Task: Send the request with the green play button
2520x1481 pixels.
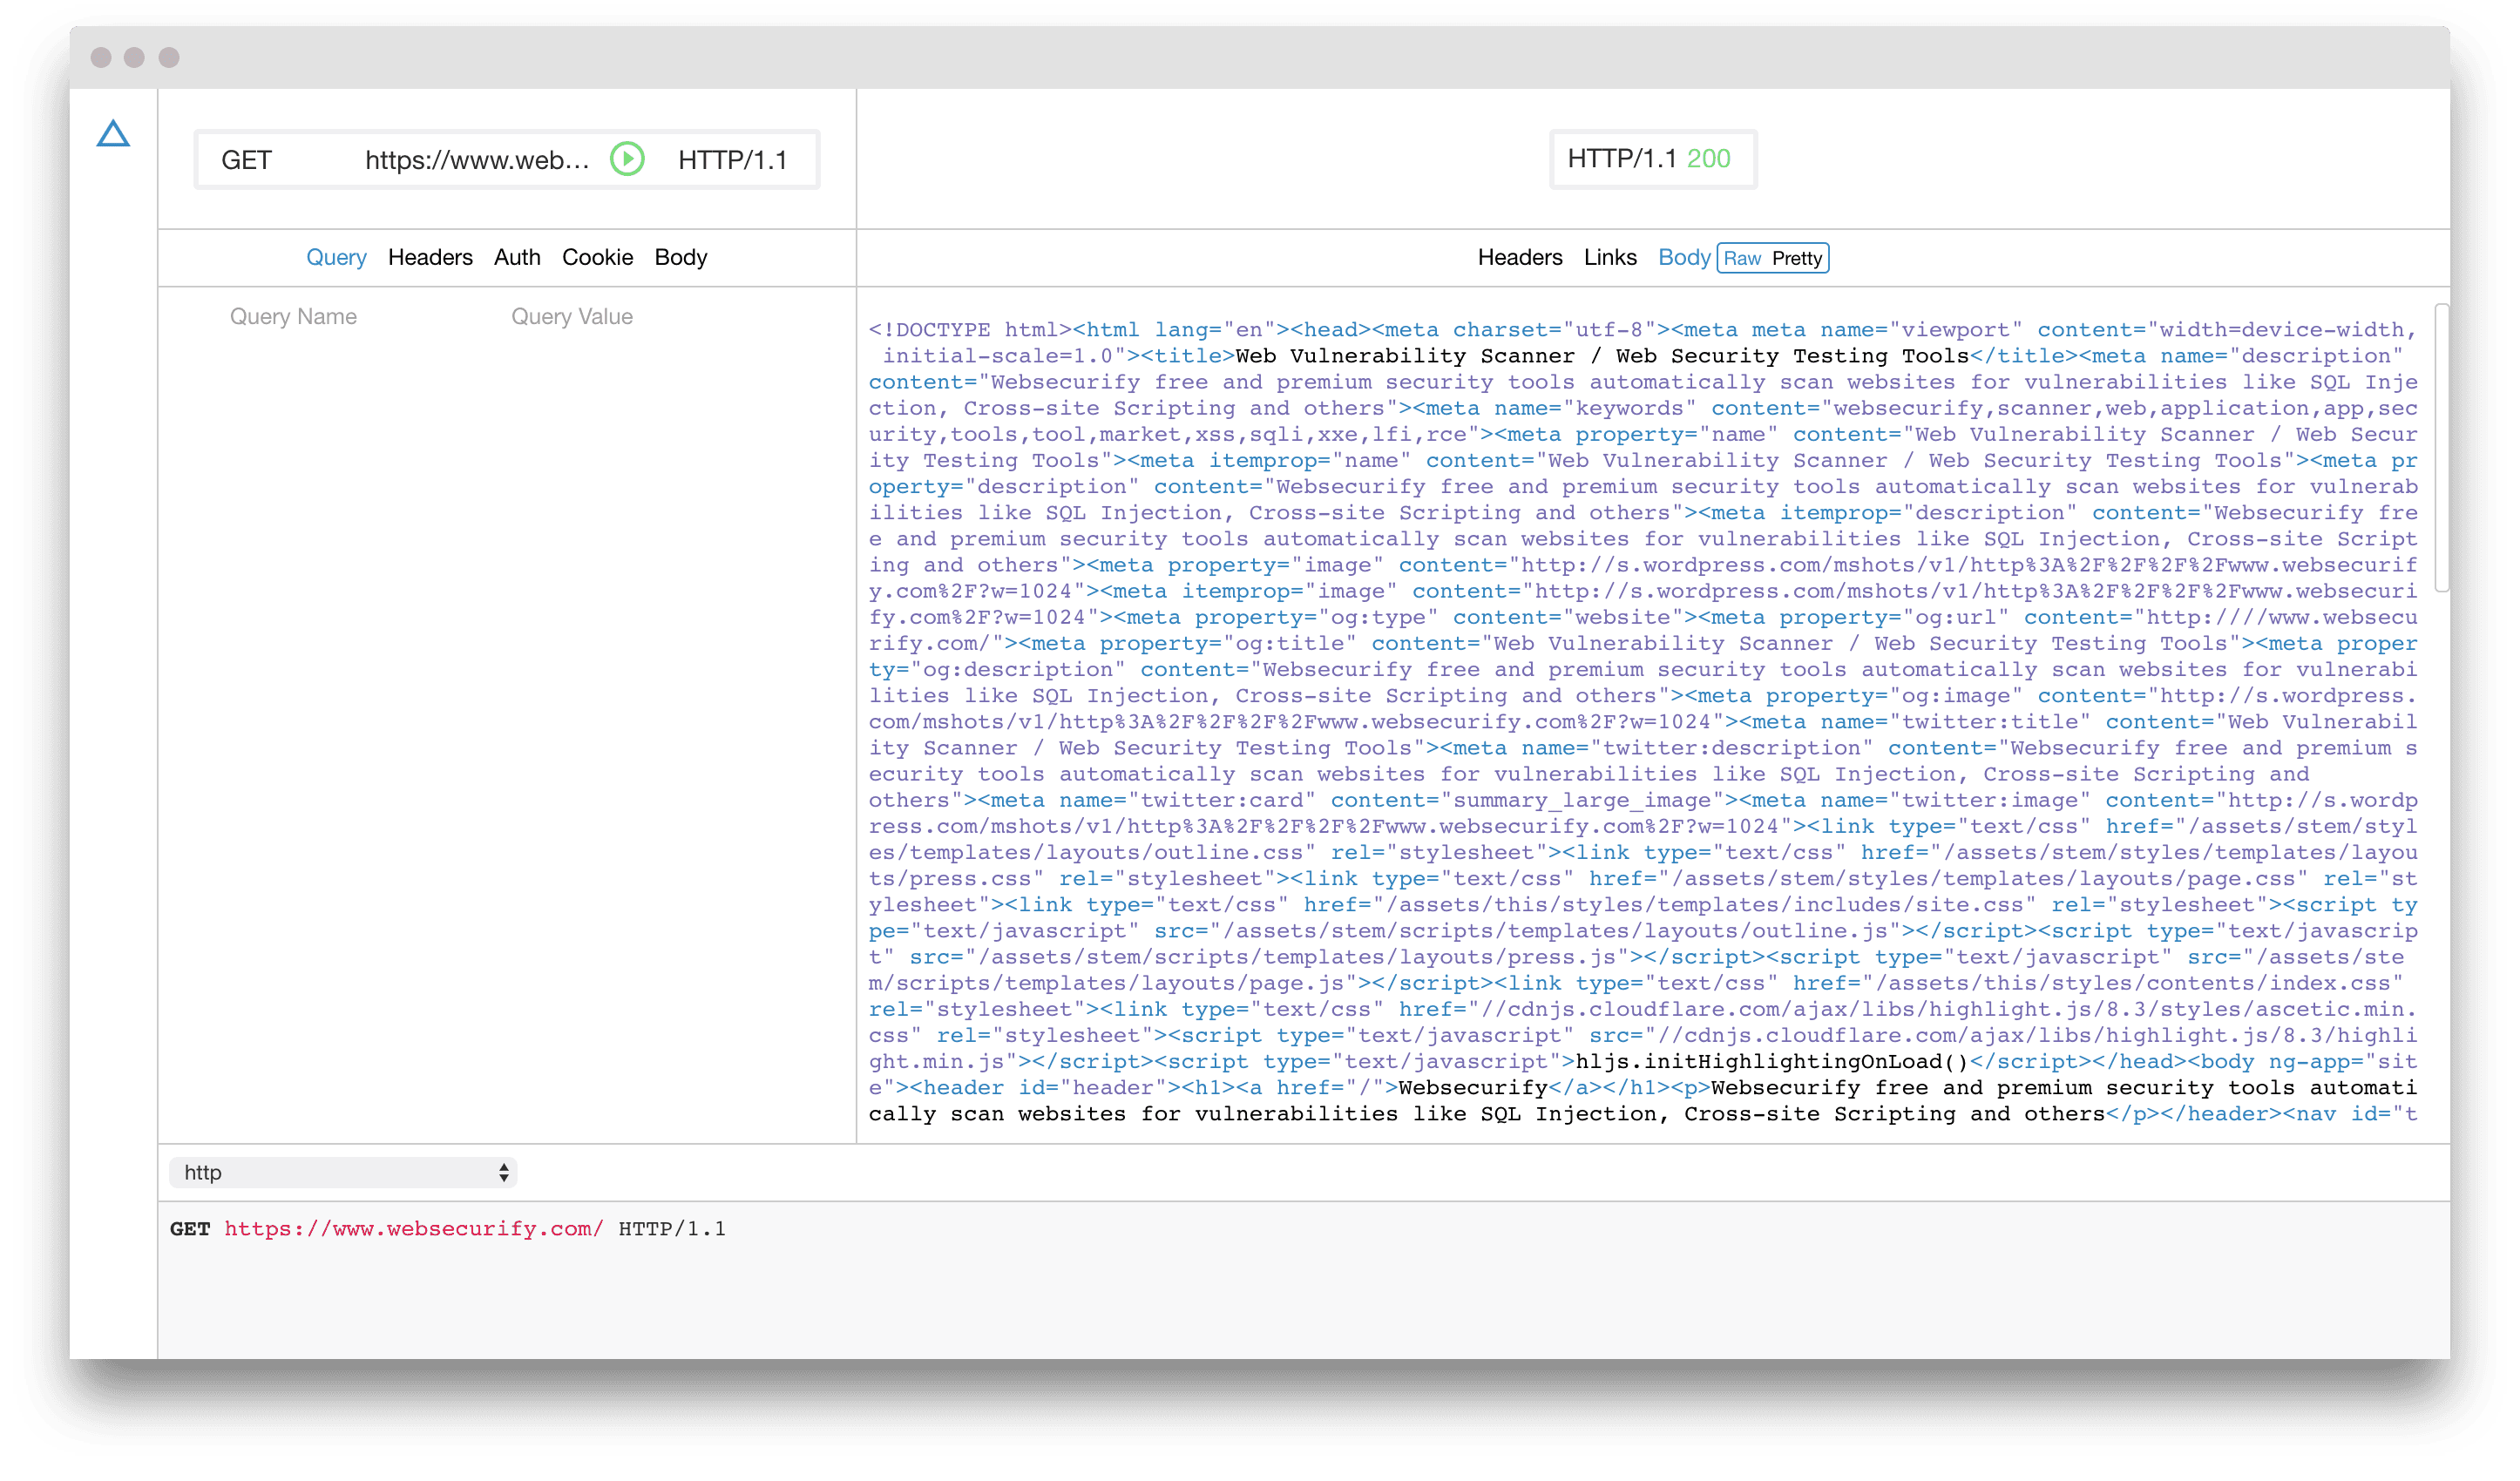Action: pos(627,159)
